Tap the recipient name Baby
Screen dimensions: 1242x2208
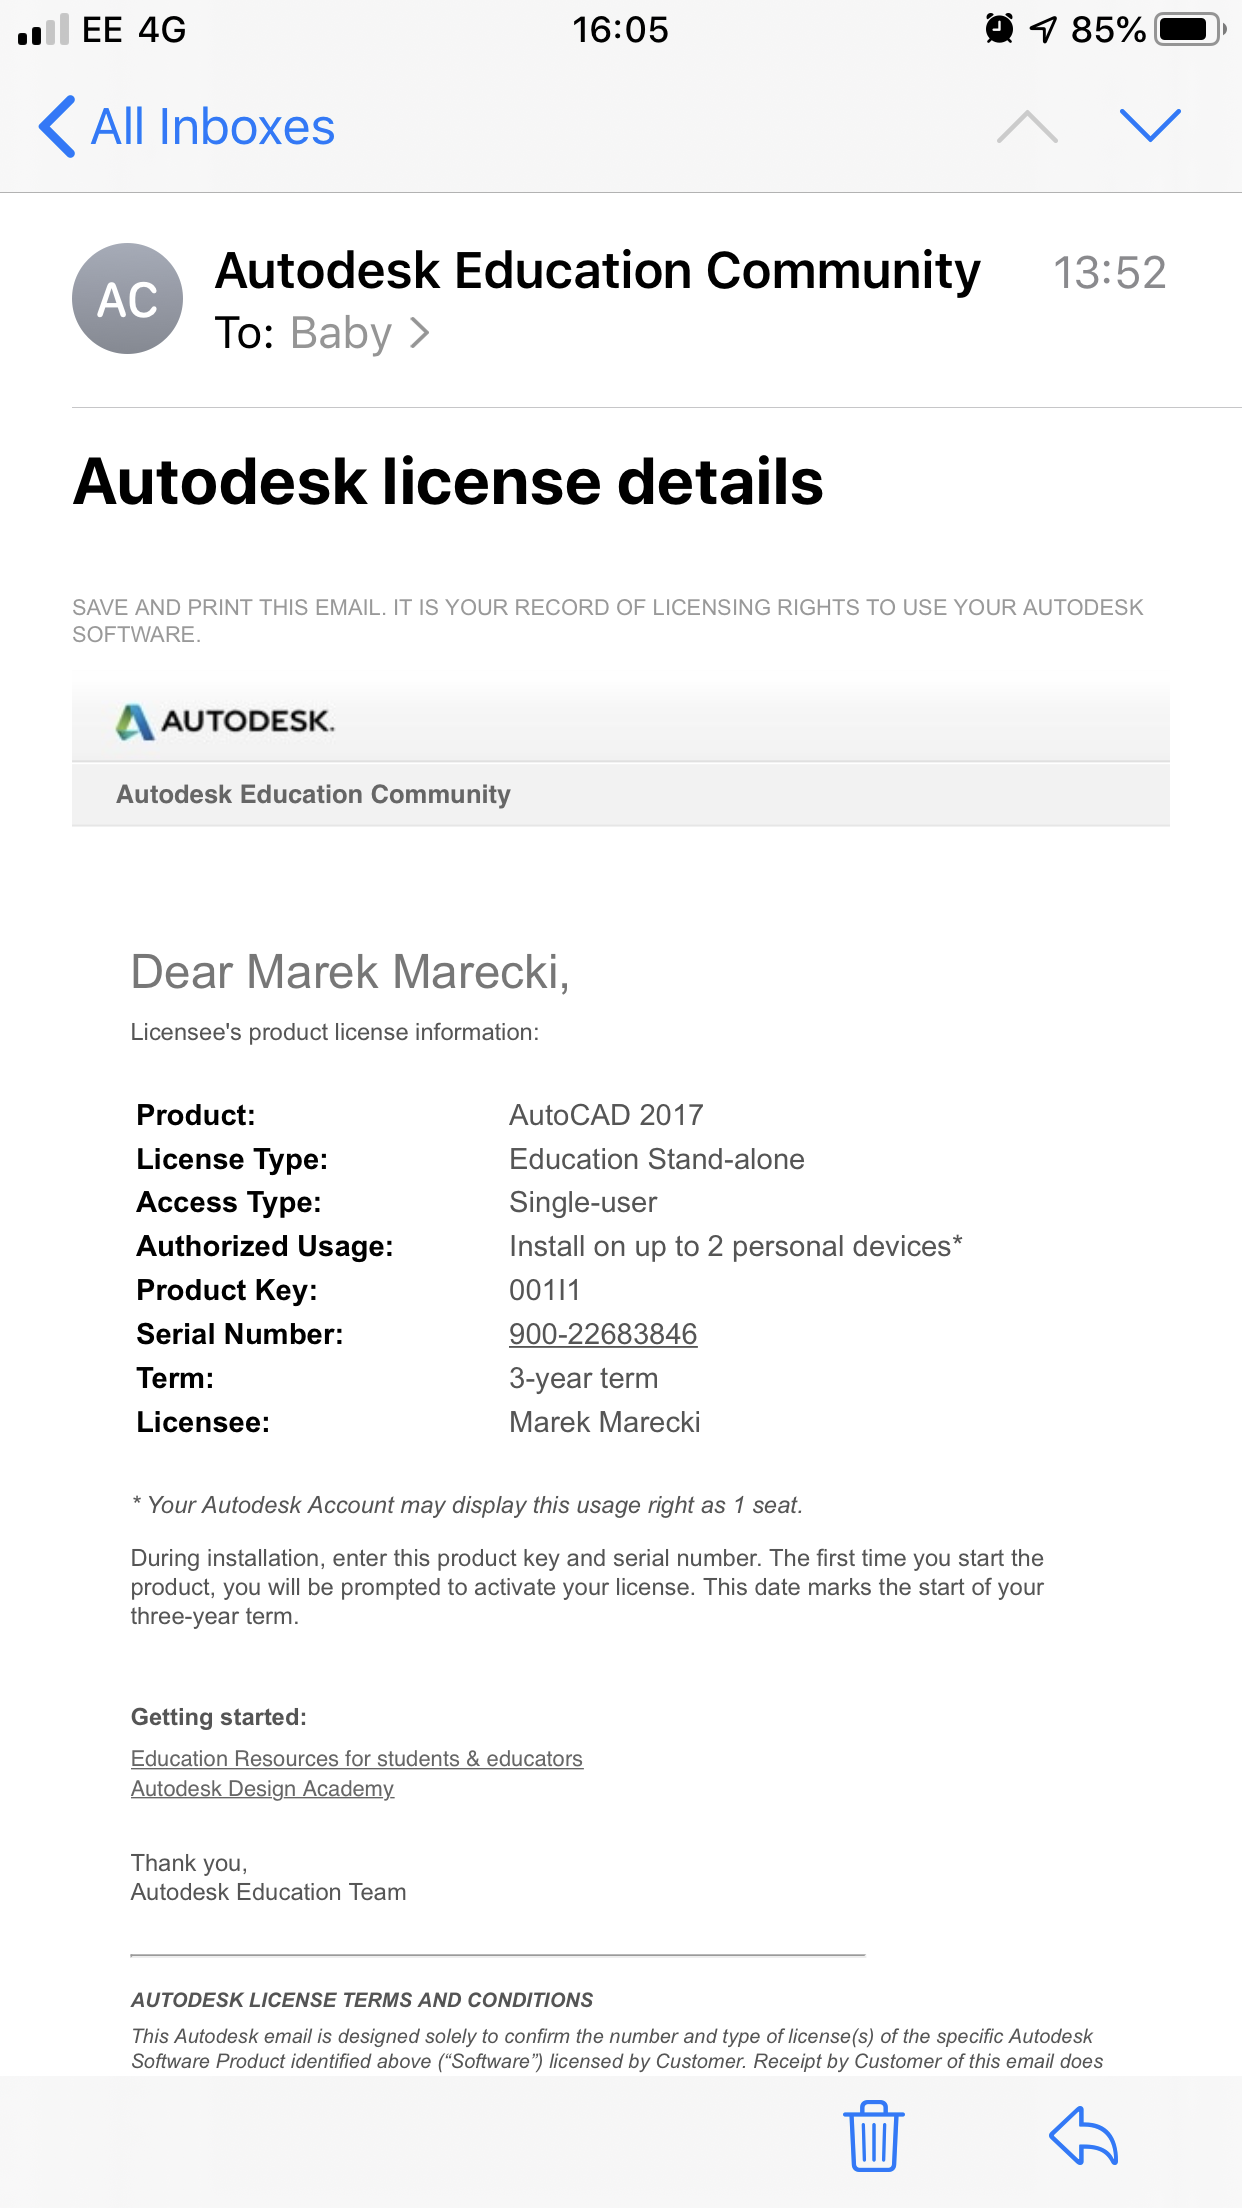tap(340, 333)
